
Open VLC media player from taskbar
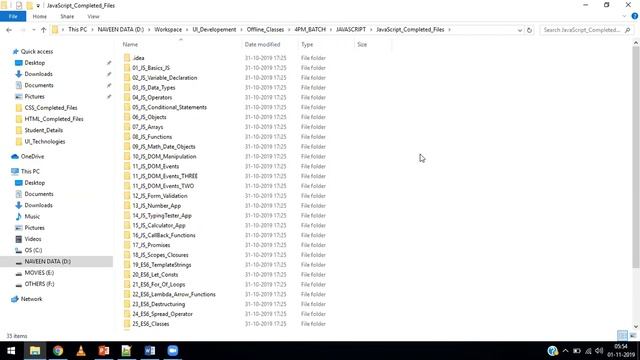click(x=81, y=351)
